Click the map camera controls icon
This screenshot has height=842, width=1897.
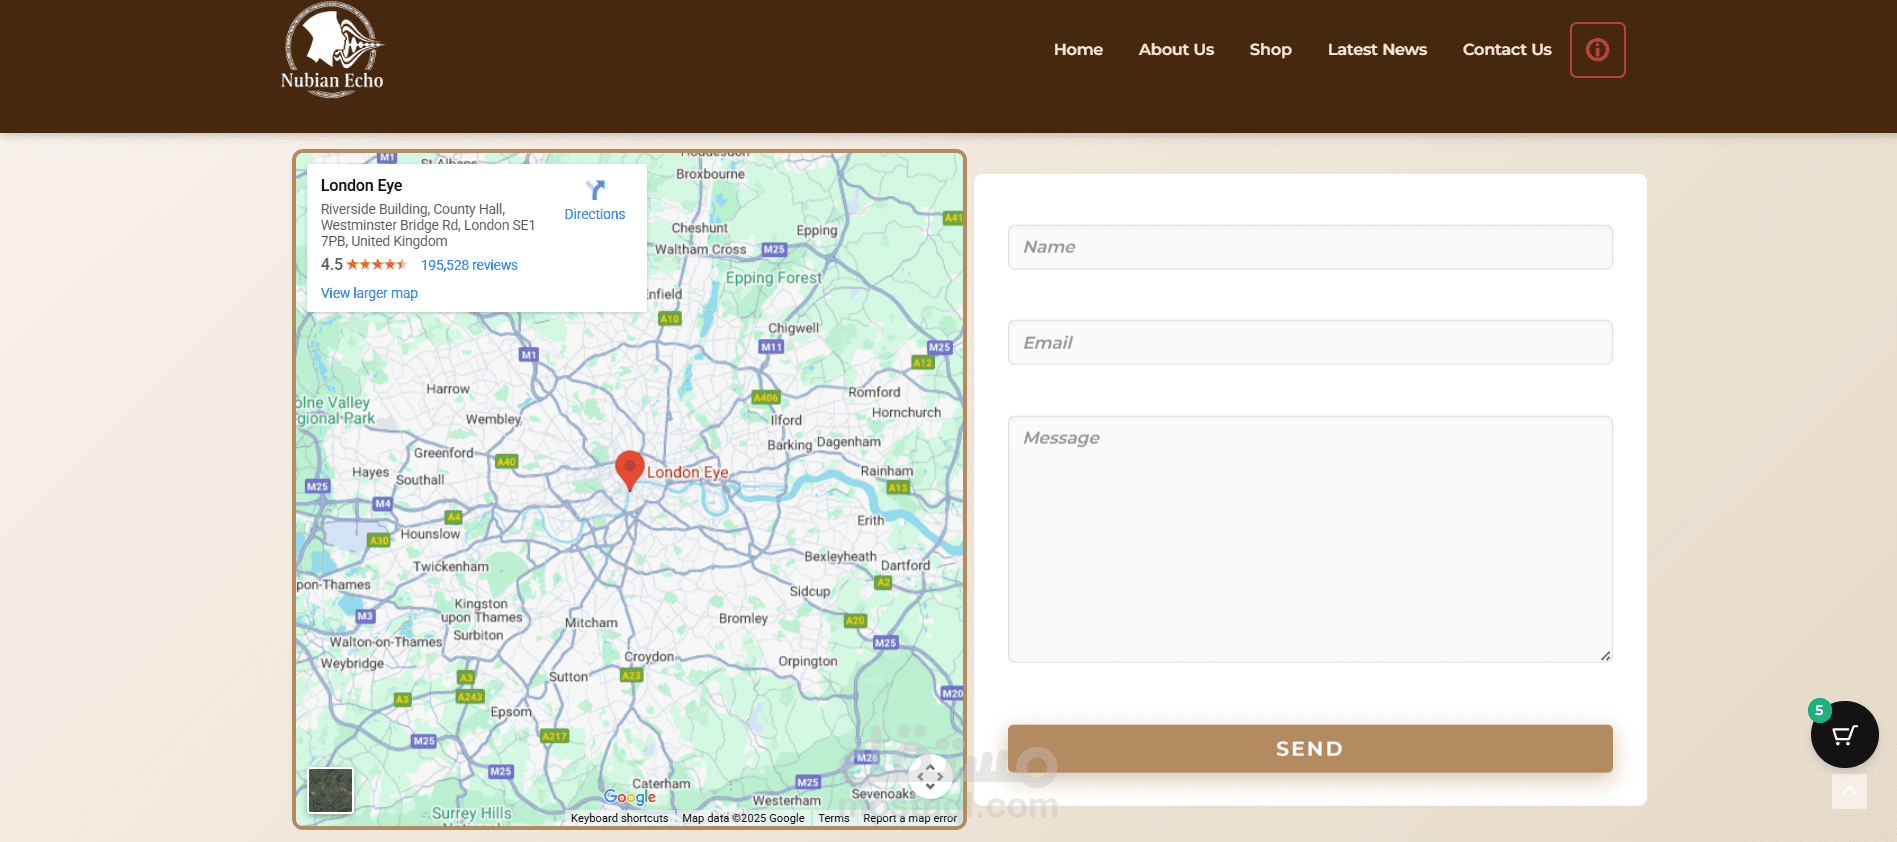(930, 776)
